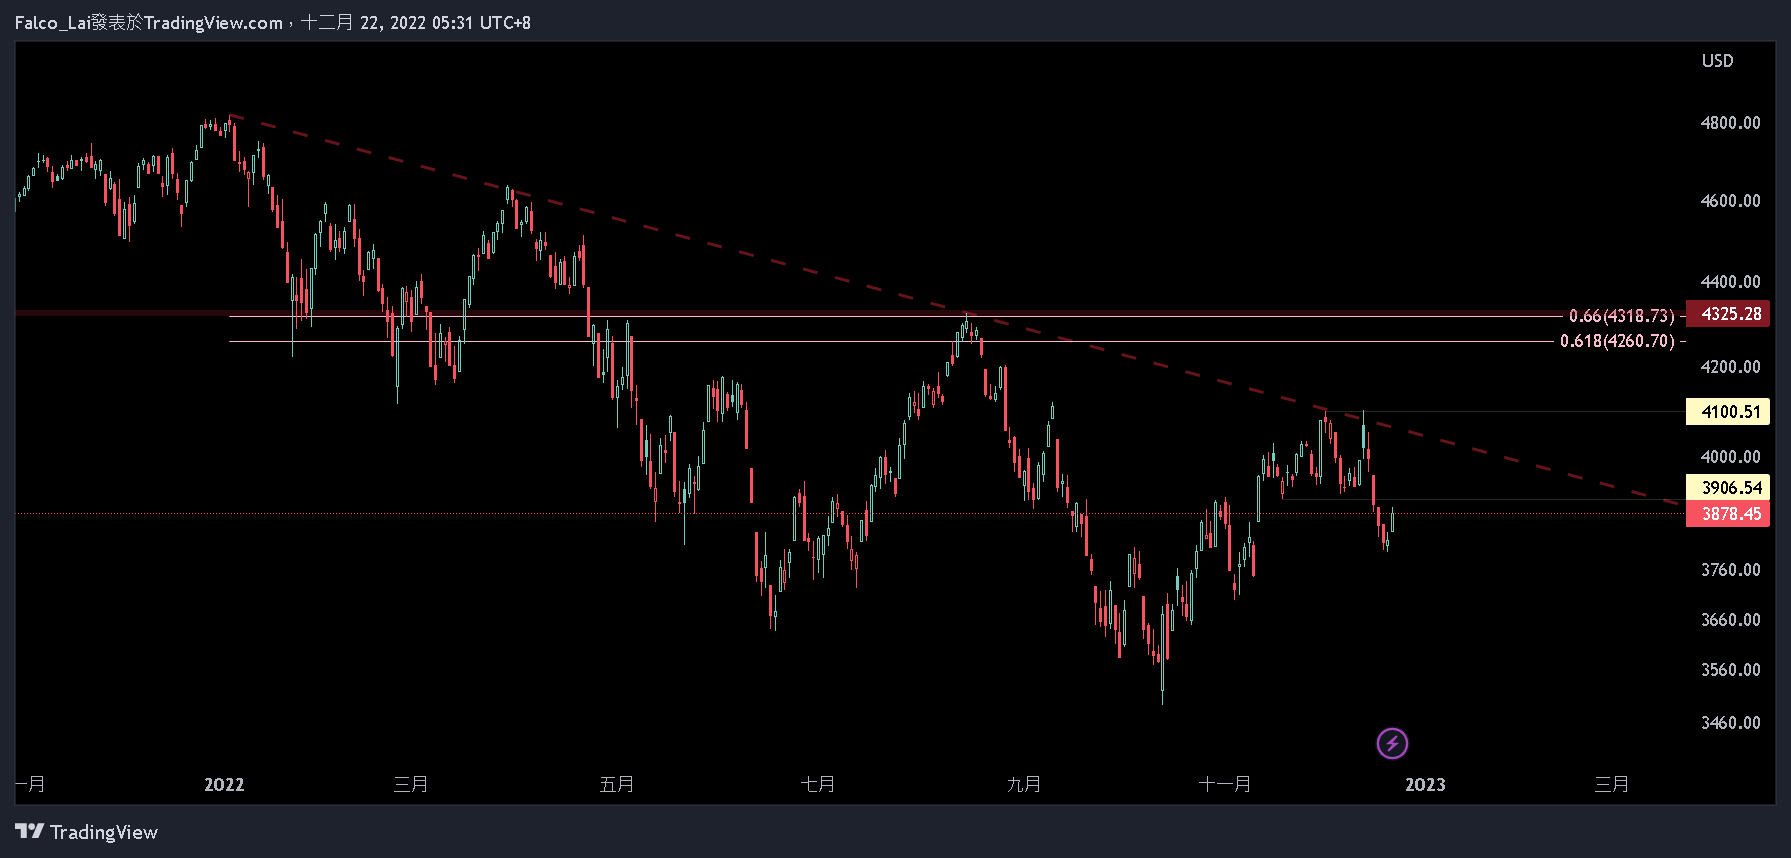Select the 4100.51 yellow price label

[1728, 412]
